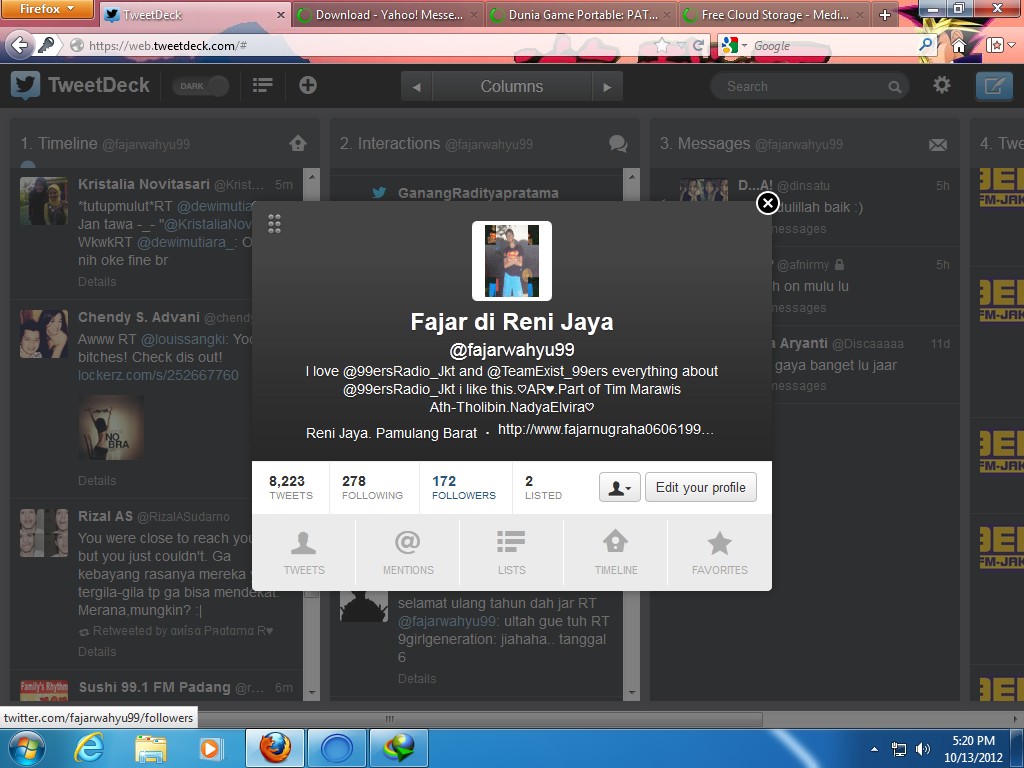Close the profile popup with X button
This screenshot has width=1024, height=768.
click(x=767, y=203)
